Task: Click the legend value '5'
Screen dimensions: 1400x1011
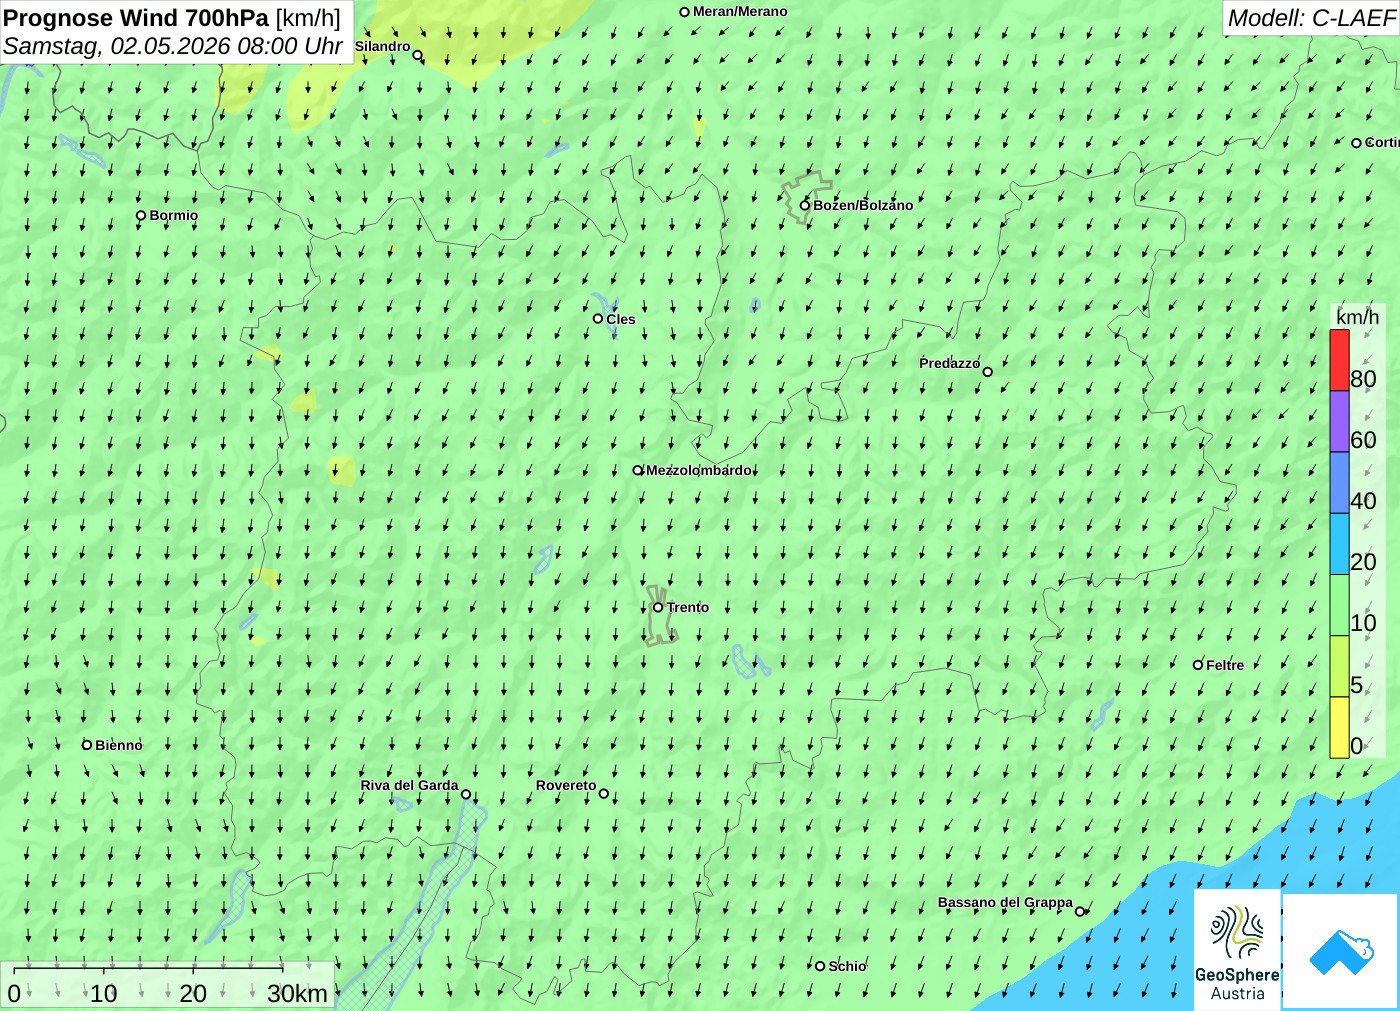Action: coord(1357,685)
